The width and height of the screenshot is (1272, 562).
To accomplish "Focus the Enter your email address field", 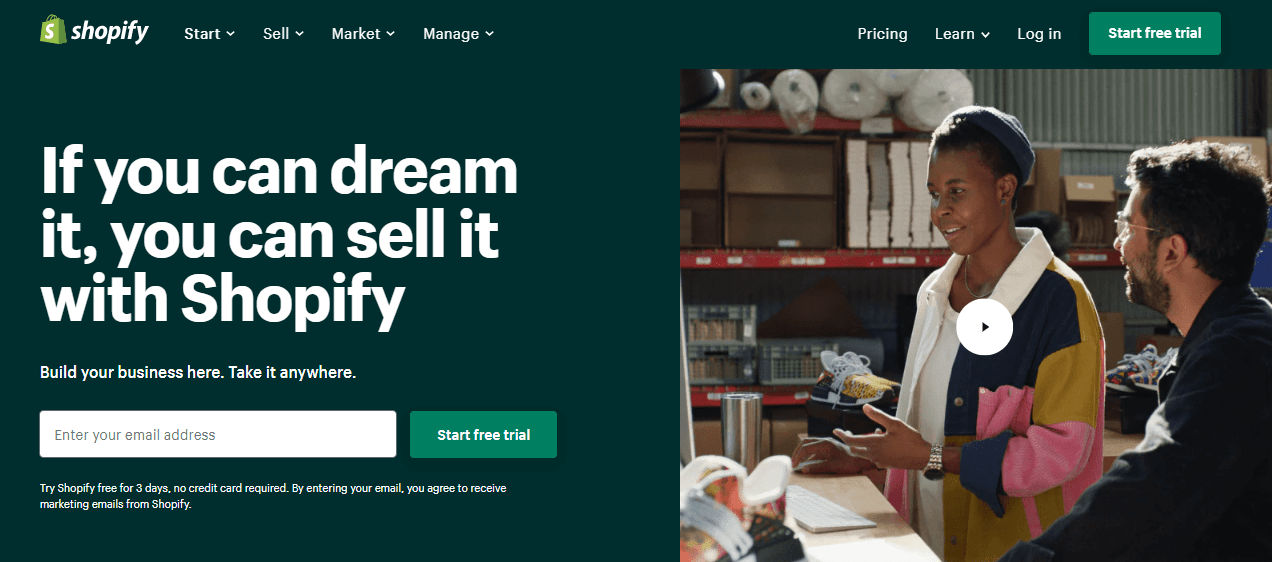I will tap(218, 434).
